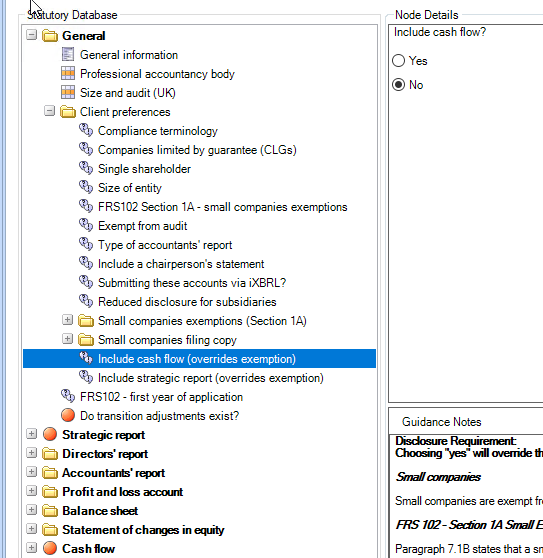This screenshot has height=558, width=543.
Task: Click the Include strategic report node icon
Action: pos(86,377)
